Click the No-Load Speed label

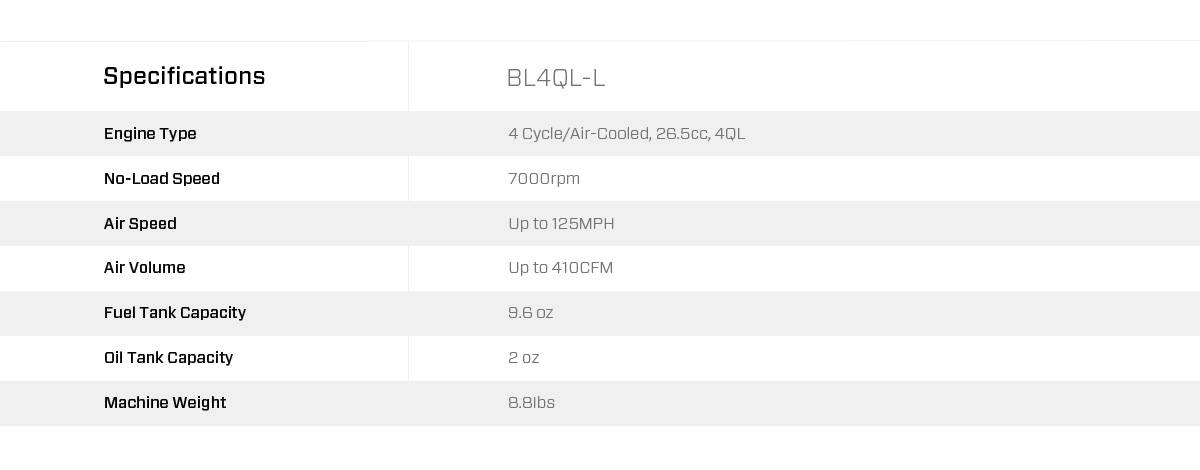click(162, 179)
